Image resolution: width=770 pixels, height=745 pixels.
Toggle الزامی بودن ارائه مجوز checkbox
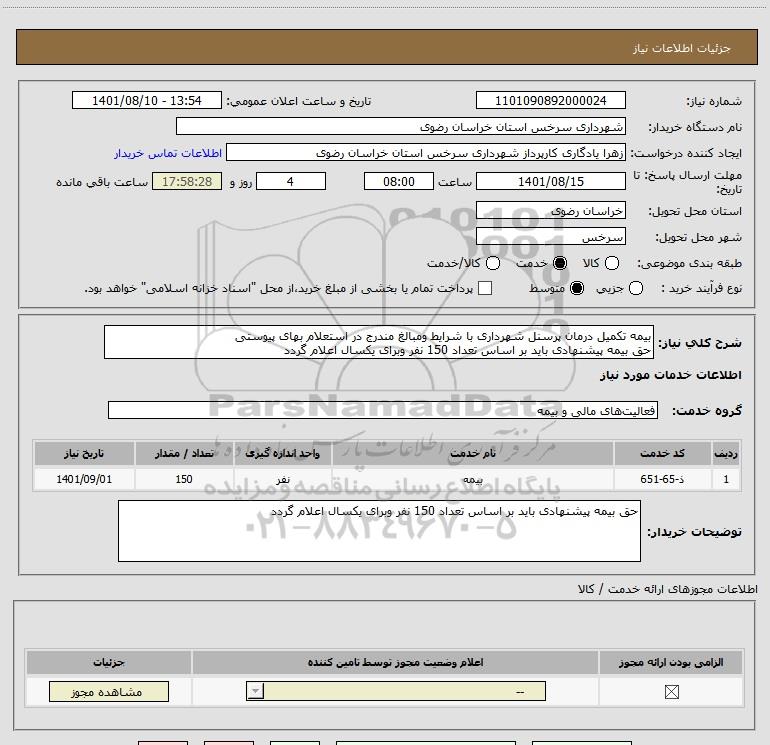[x=671, y=692]
